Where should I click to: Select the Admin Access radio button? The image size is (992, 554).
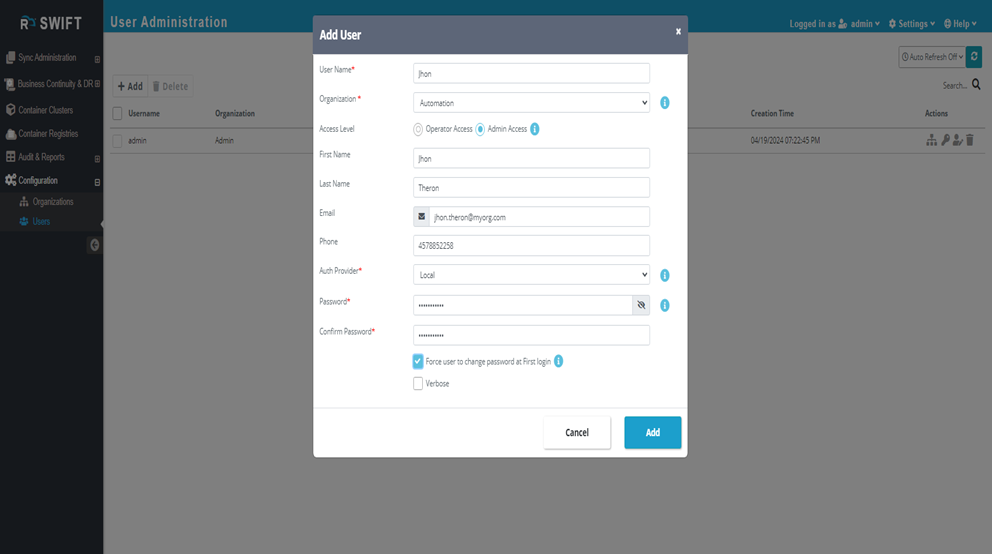[480, 129]
